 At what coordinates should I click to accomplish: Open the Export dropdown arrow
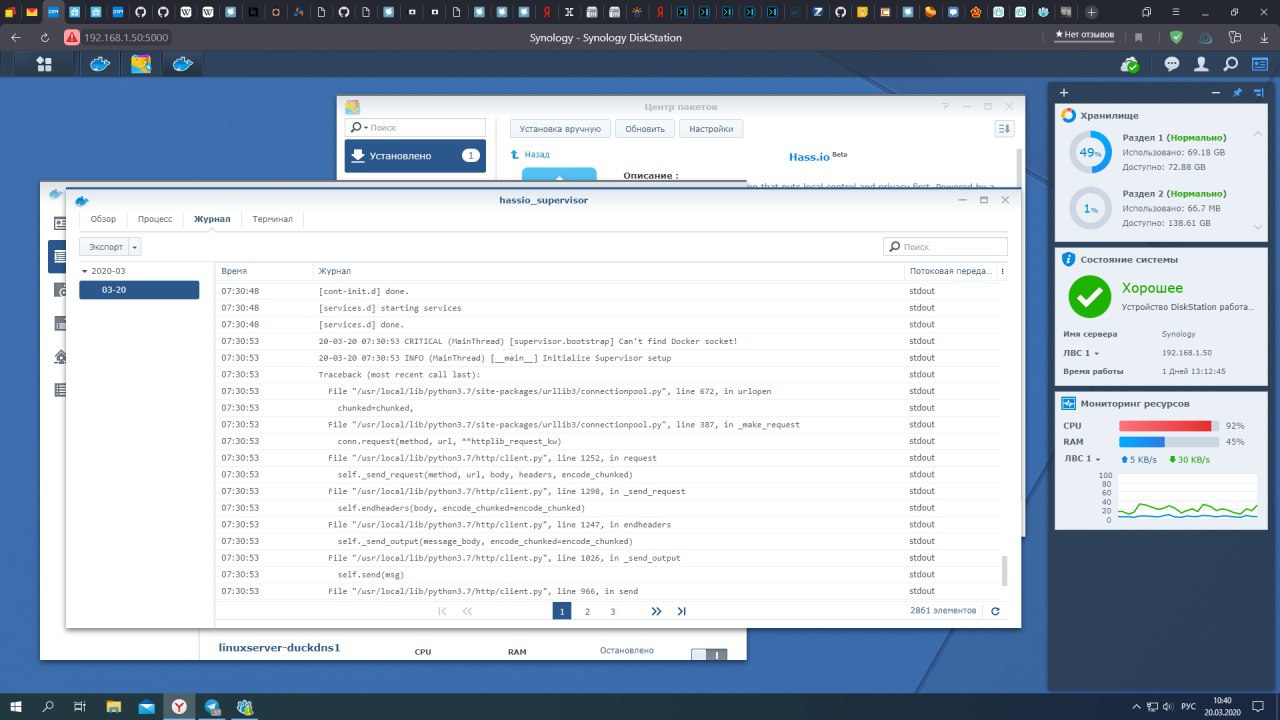(135, 246)
